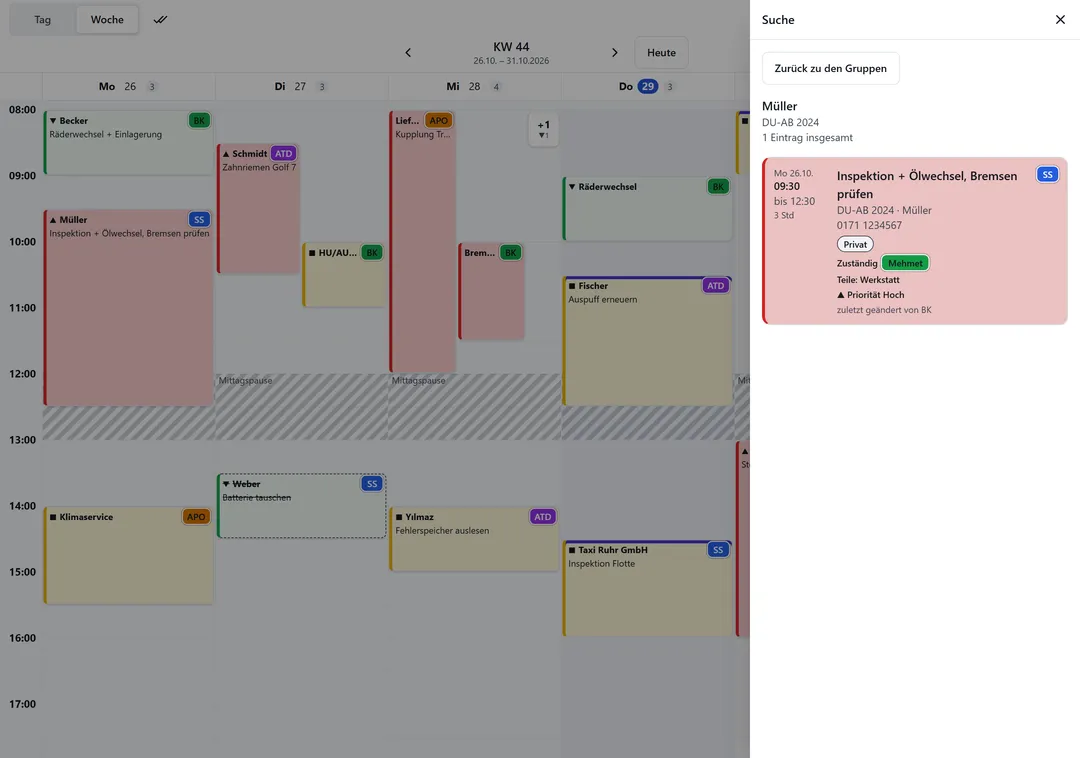Viewport: 1080px width, 758px height.
Task: Open the Schmidt Zahnriemen Golf 7 appointment
Action: (x=258, y=209)
